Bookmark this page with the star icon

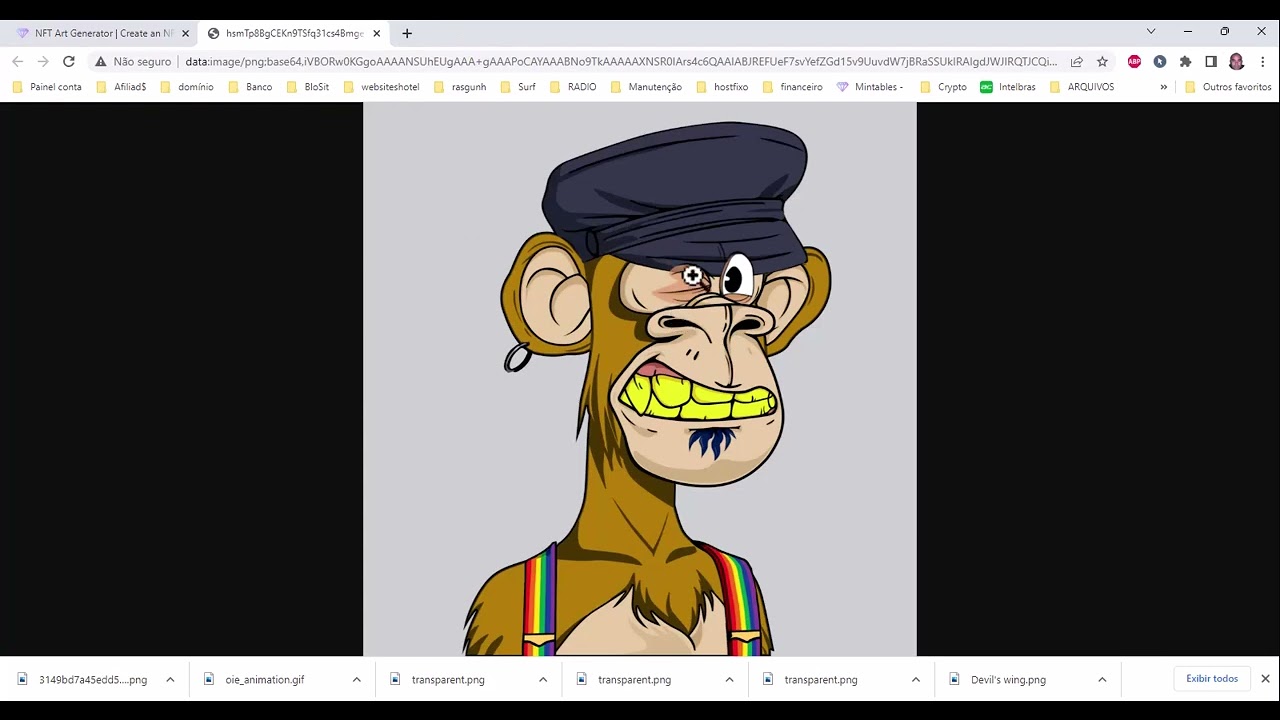(x=1102, y=61)
